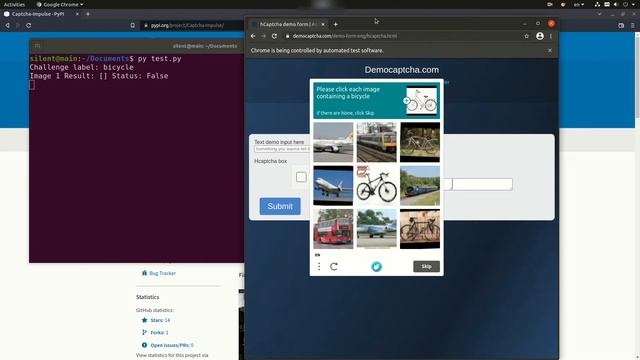Open a new tab in Democaptcha window
This screenshot has width=640, height=360.
336,24
